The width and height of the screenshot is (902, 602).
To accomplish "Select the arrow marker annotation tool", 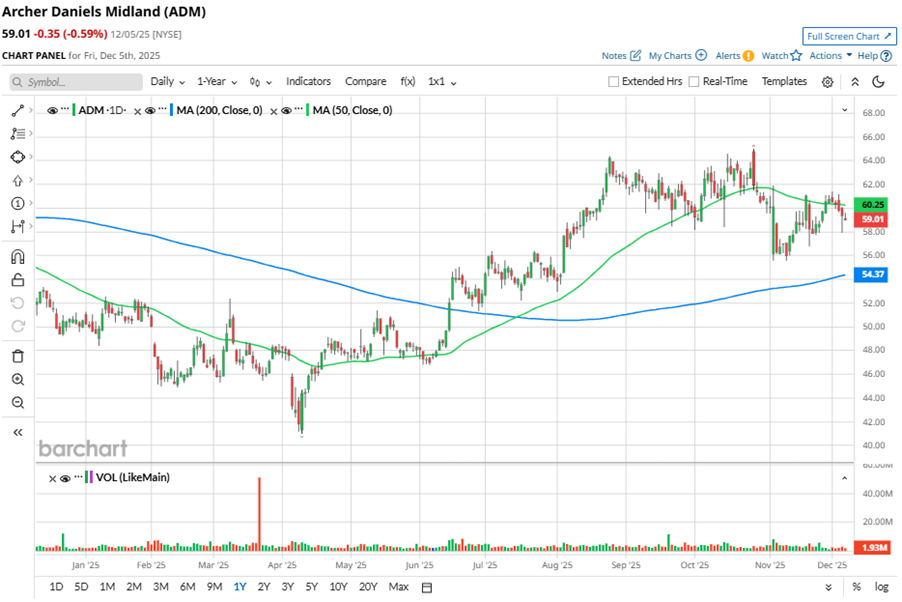I will pyautogui.click(x=18, y=181).
